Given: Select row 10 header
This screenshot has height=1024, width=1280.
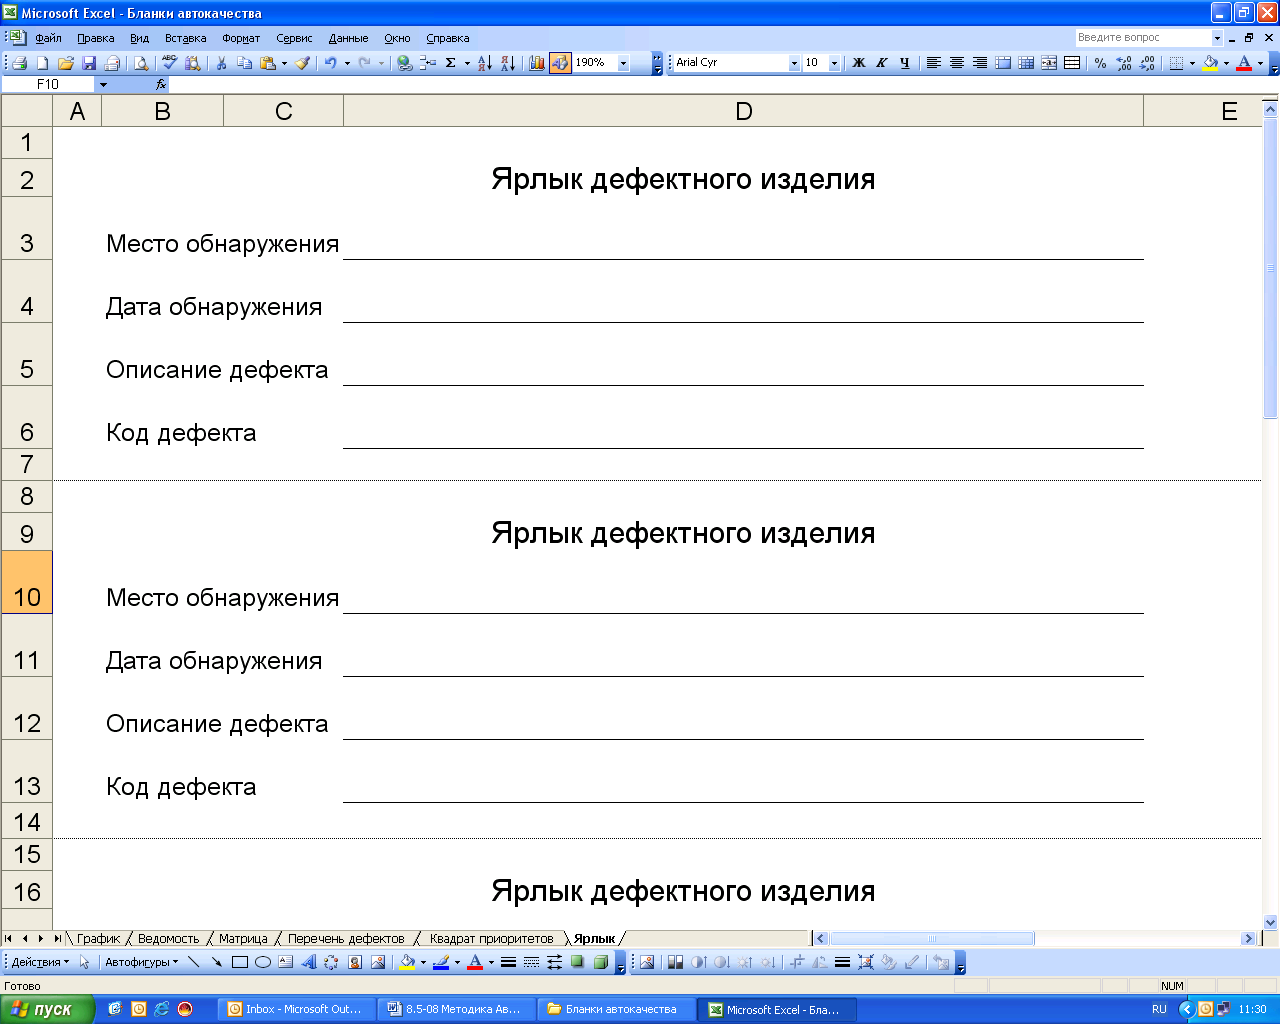Looking at the screenshot, I should coord(26,582).
